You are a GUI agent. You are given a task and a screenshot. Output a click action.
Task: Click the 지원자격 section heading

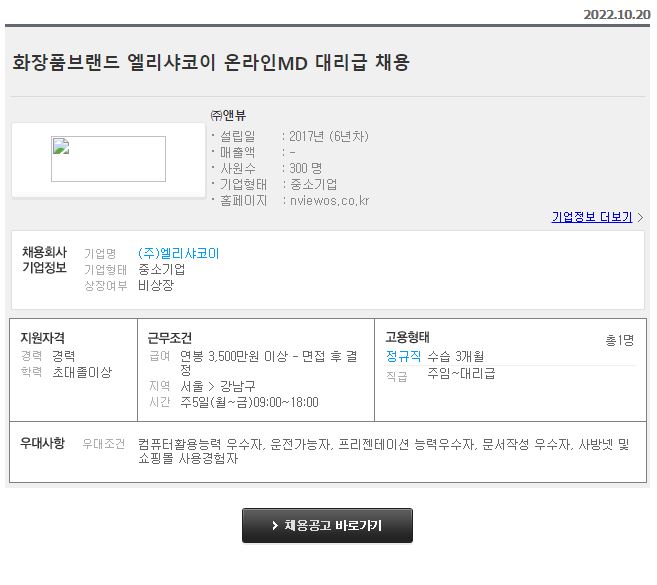(43, 338)
